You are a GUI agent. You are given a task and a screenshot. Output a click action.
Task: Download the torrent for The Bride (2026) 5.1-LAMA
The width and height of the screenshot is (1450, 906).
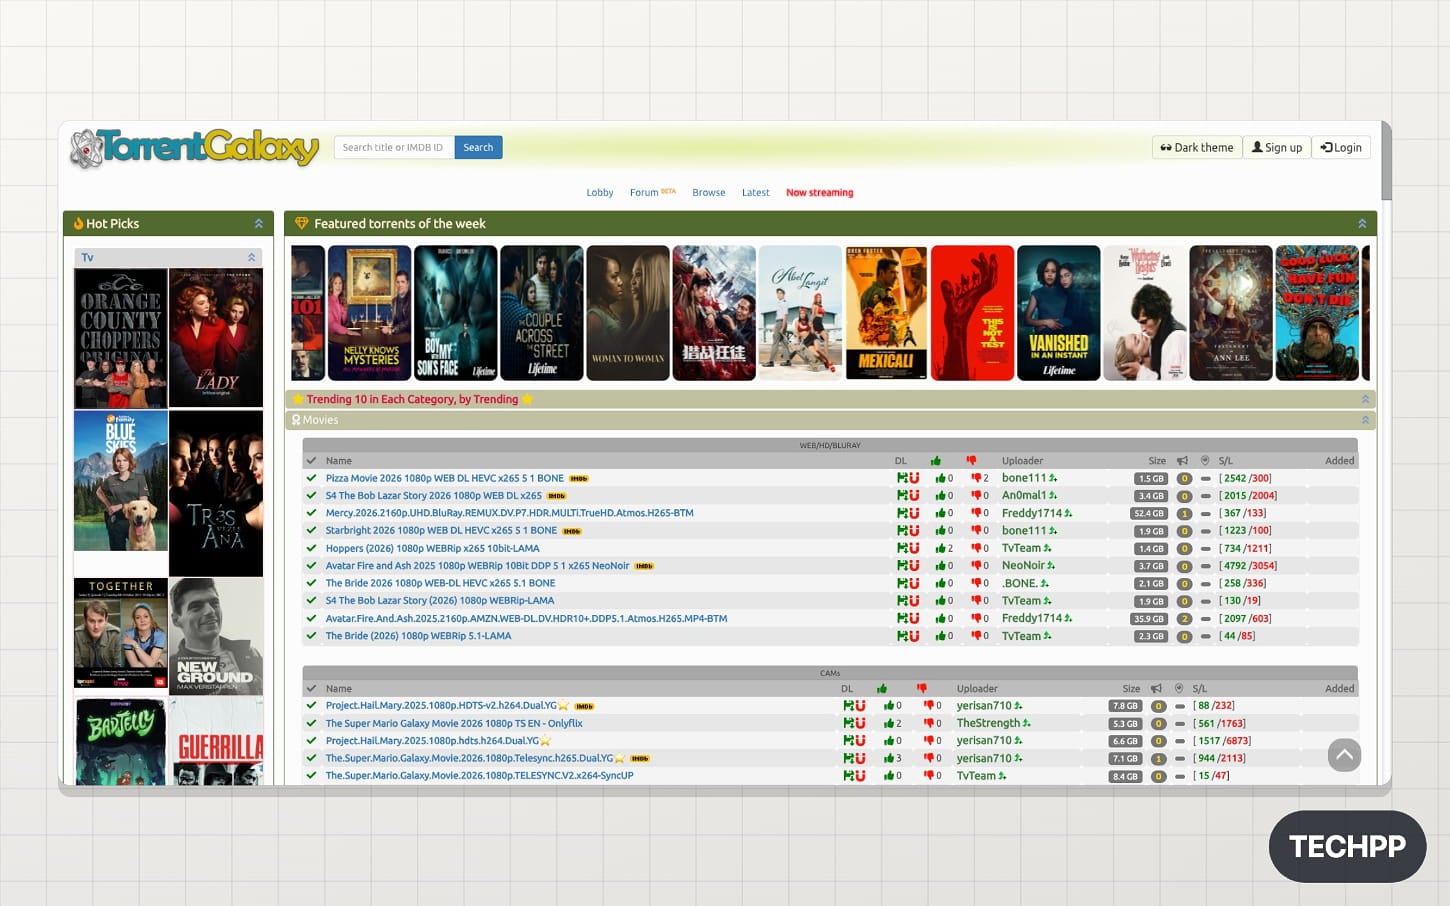pos(902,636)
